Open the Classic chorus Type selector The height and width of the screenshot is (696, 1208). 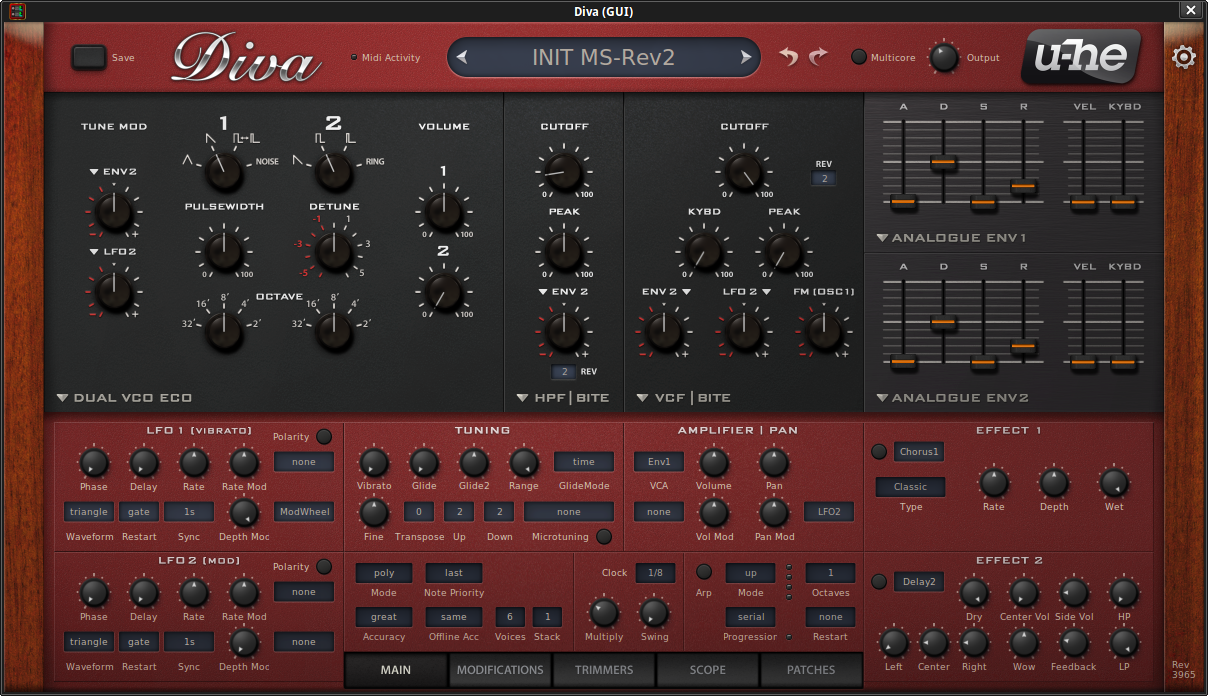click(910, 487)
